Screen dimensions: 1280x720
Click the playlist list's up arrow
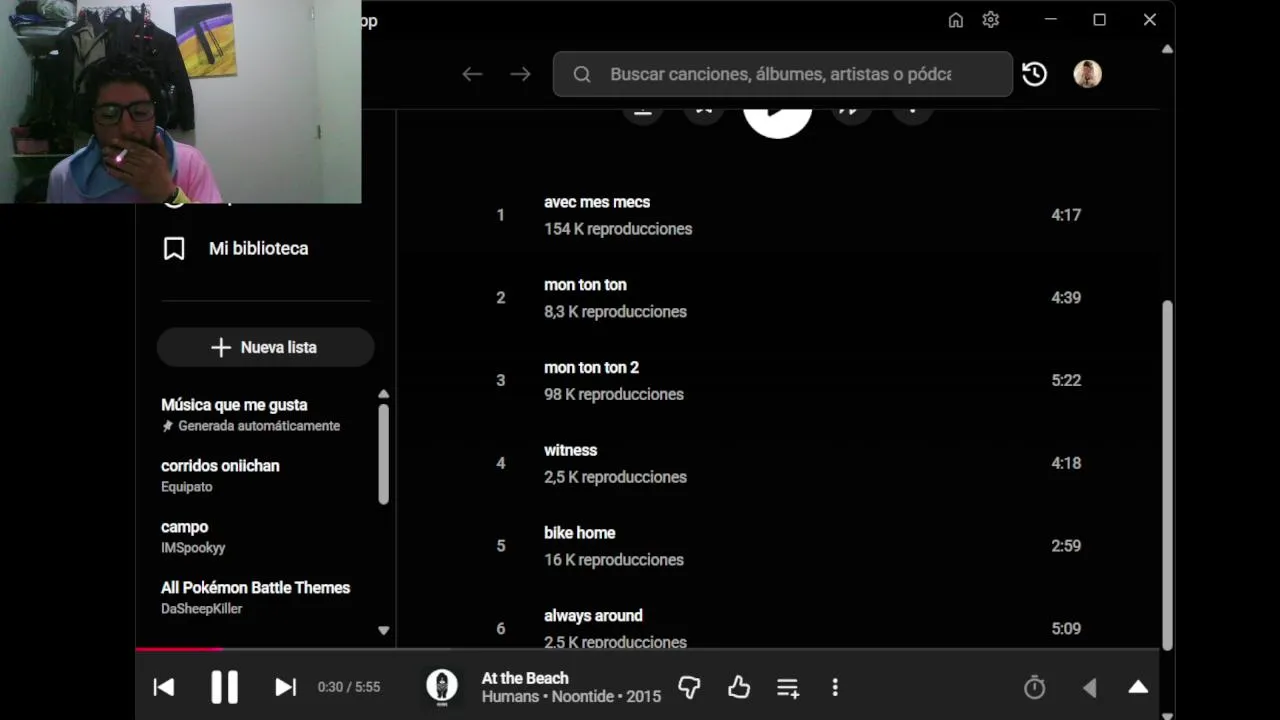click(383, 394)
